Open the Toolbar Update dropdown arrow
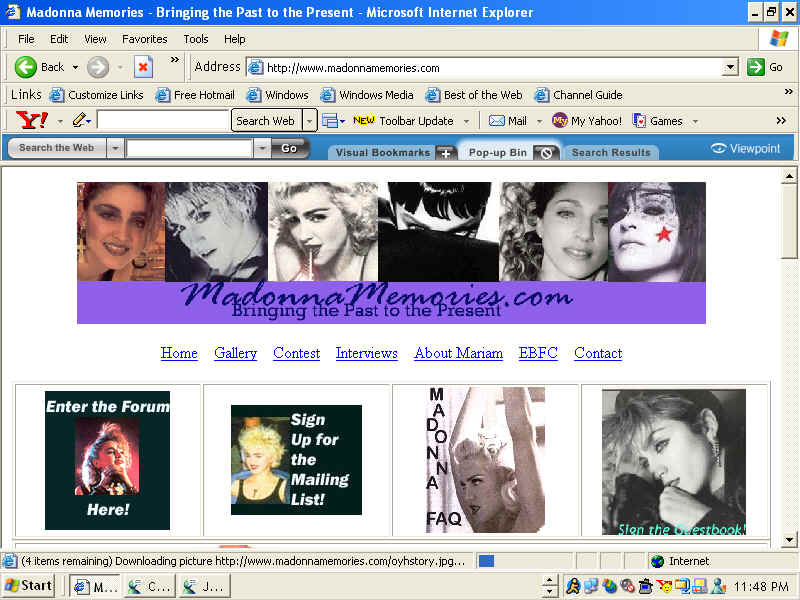Image resolution: width=800 pixels, height=600 pixels. pos(466,121)
